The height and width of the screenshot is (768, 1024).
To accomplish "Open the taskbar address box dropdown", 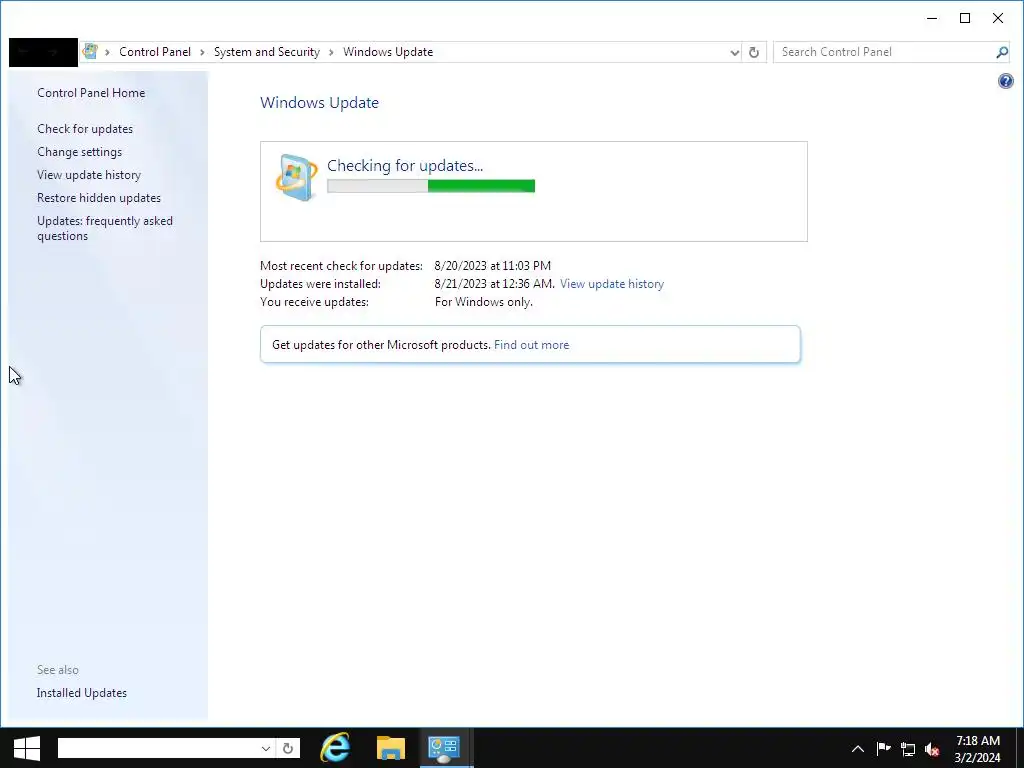I will (x=266, y=748).
